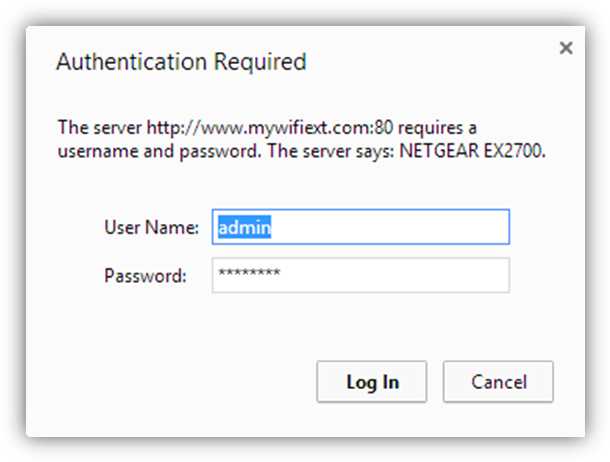
Task: Click empty space after password asterisks
Action: point(400,275)
